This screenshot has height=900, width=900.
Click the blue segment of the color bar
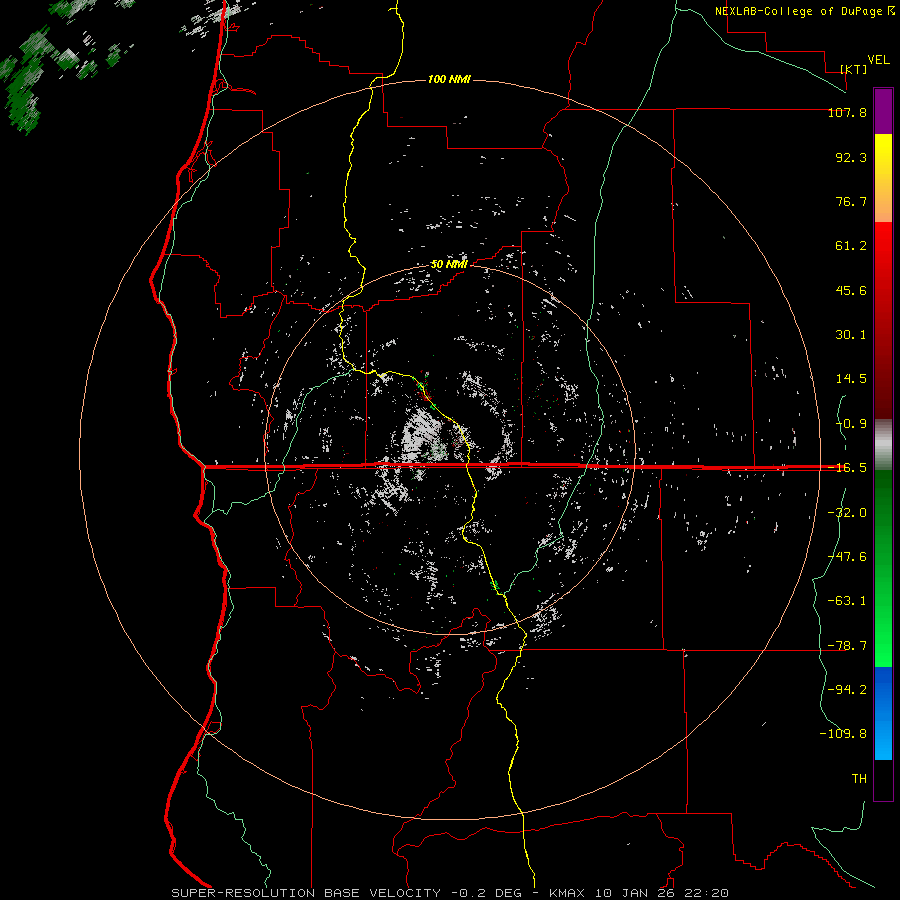coord(883,713)
